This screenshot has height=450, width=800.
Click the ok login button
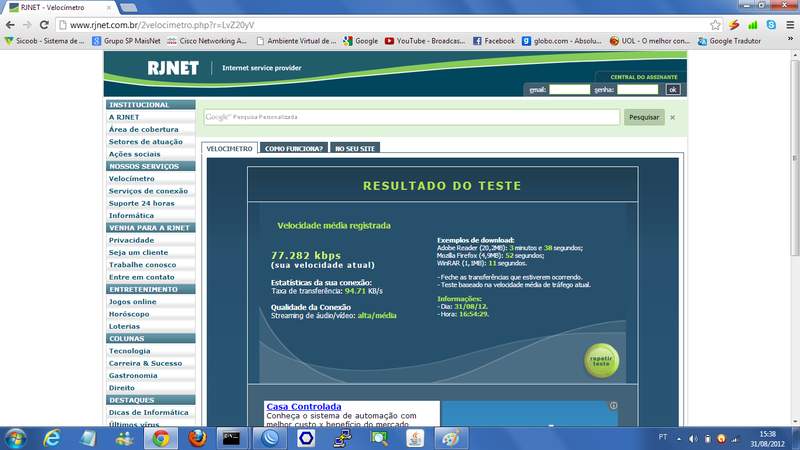[x=673, y=89]
